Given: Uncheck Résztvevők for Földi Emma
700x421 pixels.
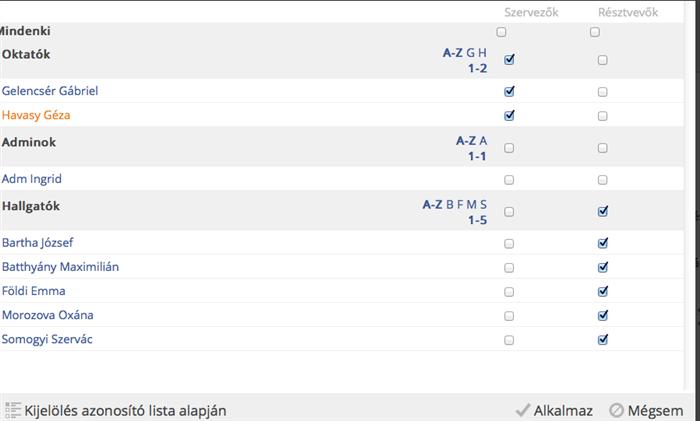Looking at the screenshot, I should click(603, 291).
